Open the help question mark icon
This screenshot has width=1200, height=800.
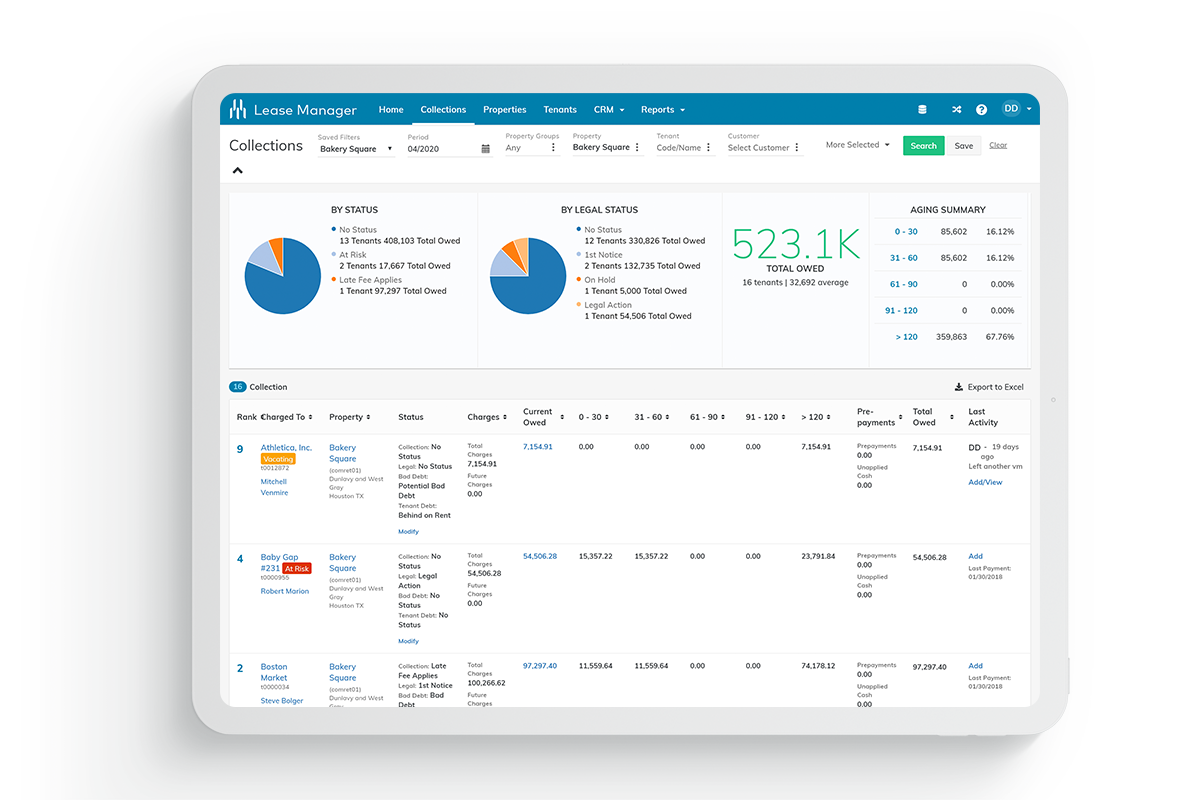click(981, 110)
